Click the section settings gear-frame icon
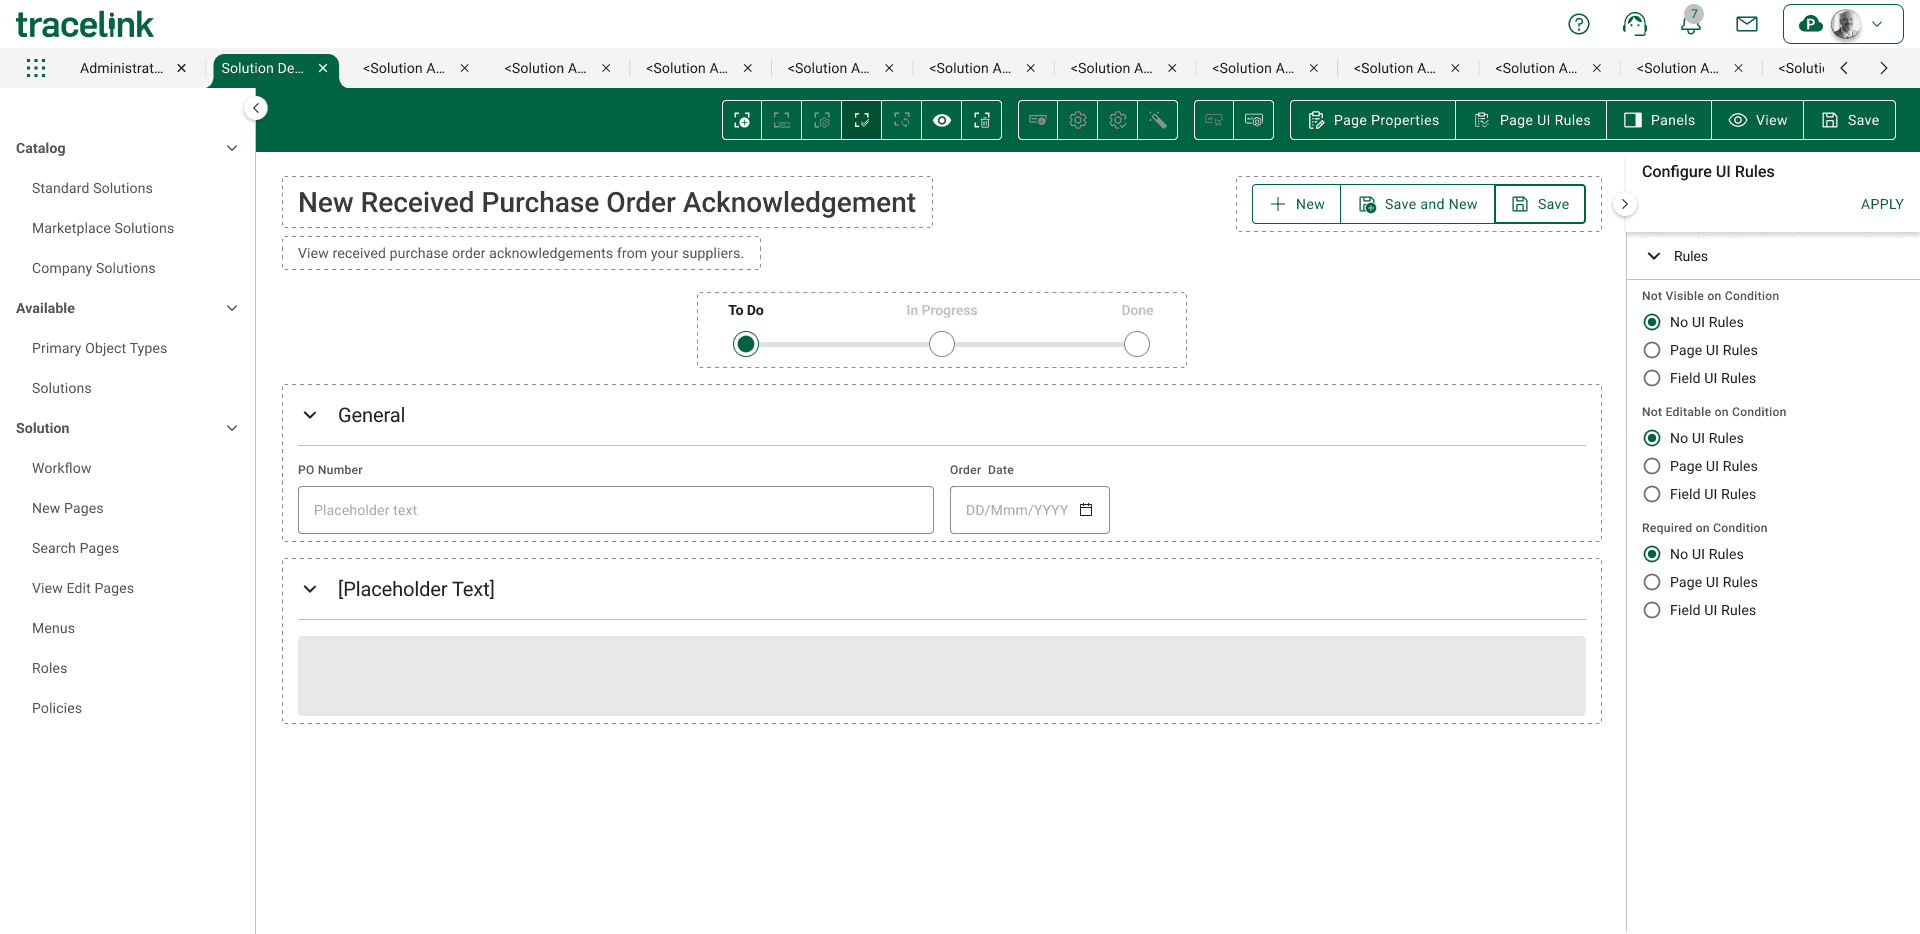 coord(822,120)
